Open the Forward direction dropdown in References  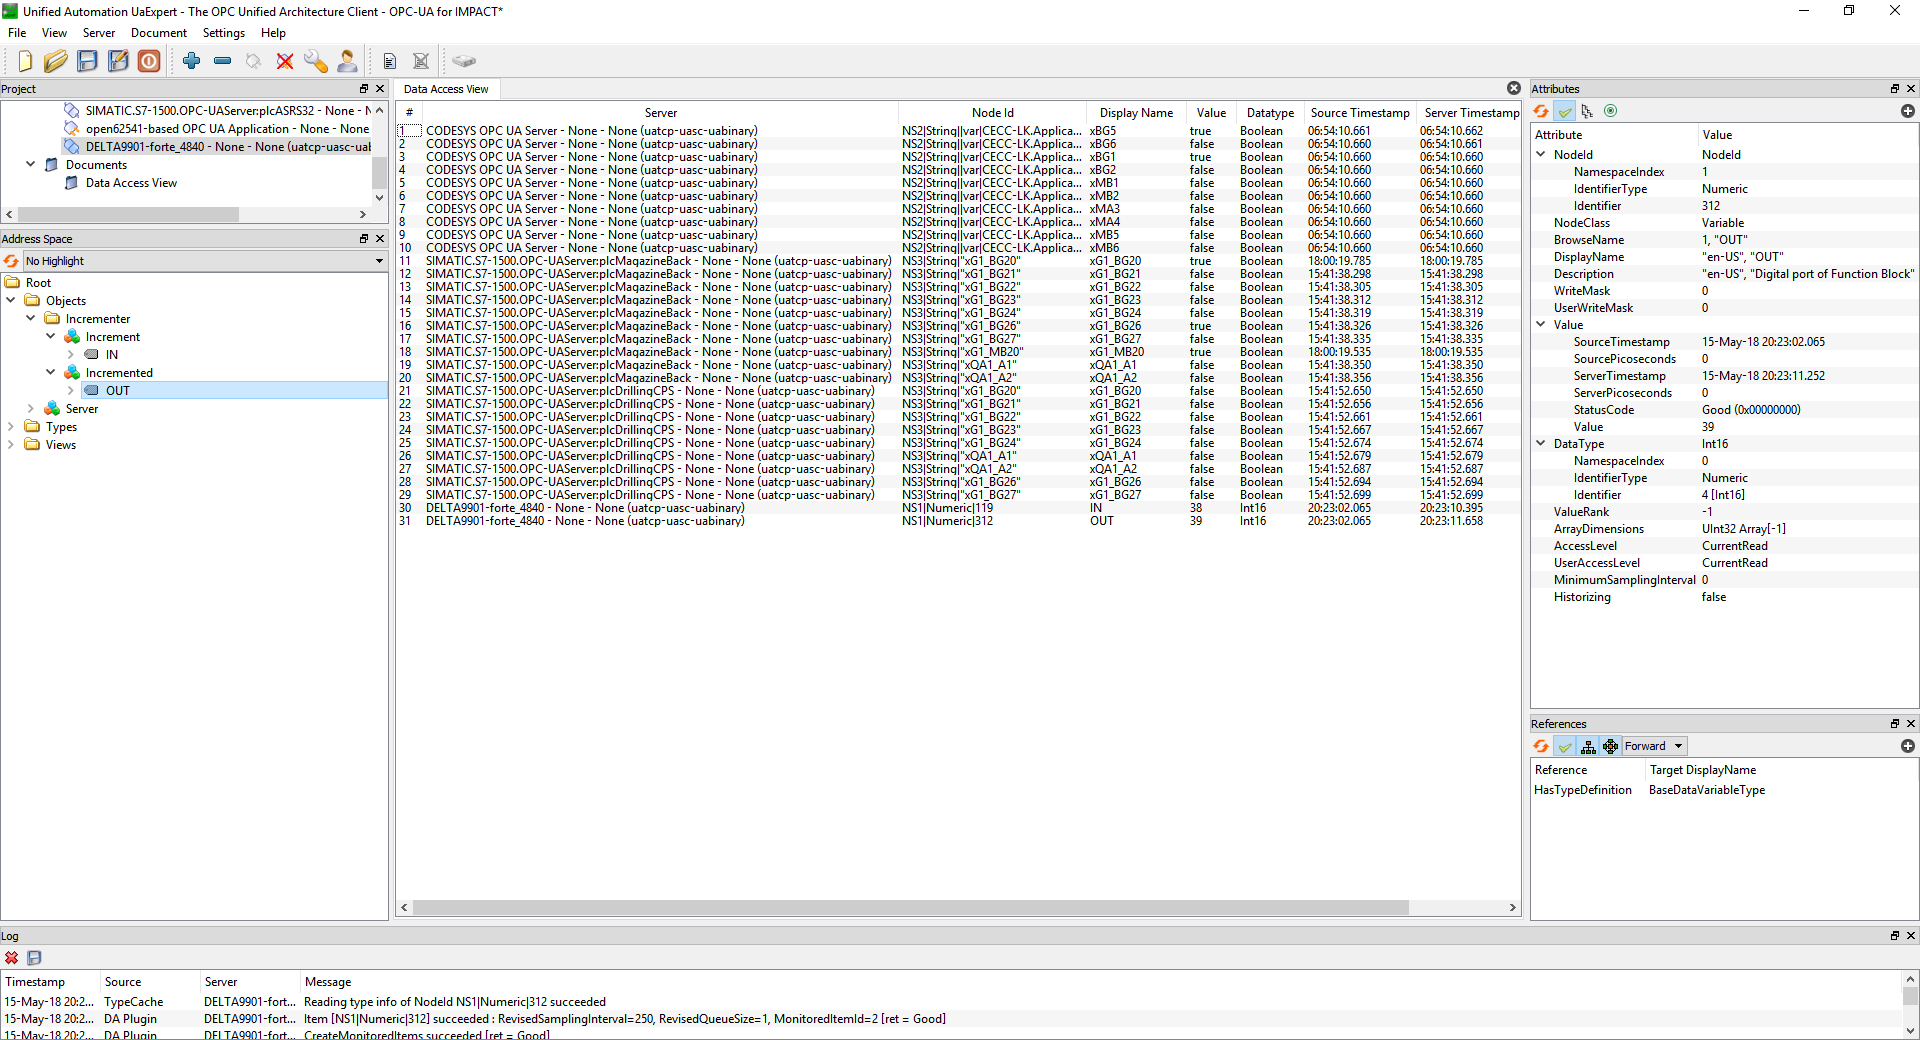(x=1653, y=746)
